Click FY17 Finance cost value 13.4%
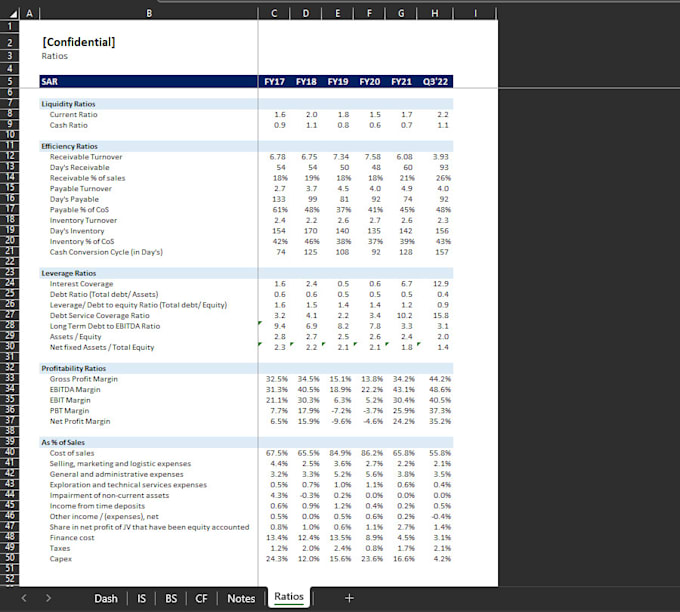The width and height of the screenshot is (680, 612). tap(277, 537)
